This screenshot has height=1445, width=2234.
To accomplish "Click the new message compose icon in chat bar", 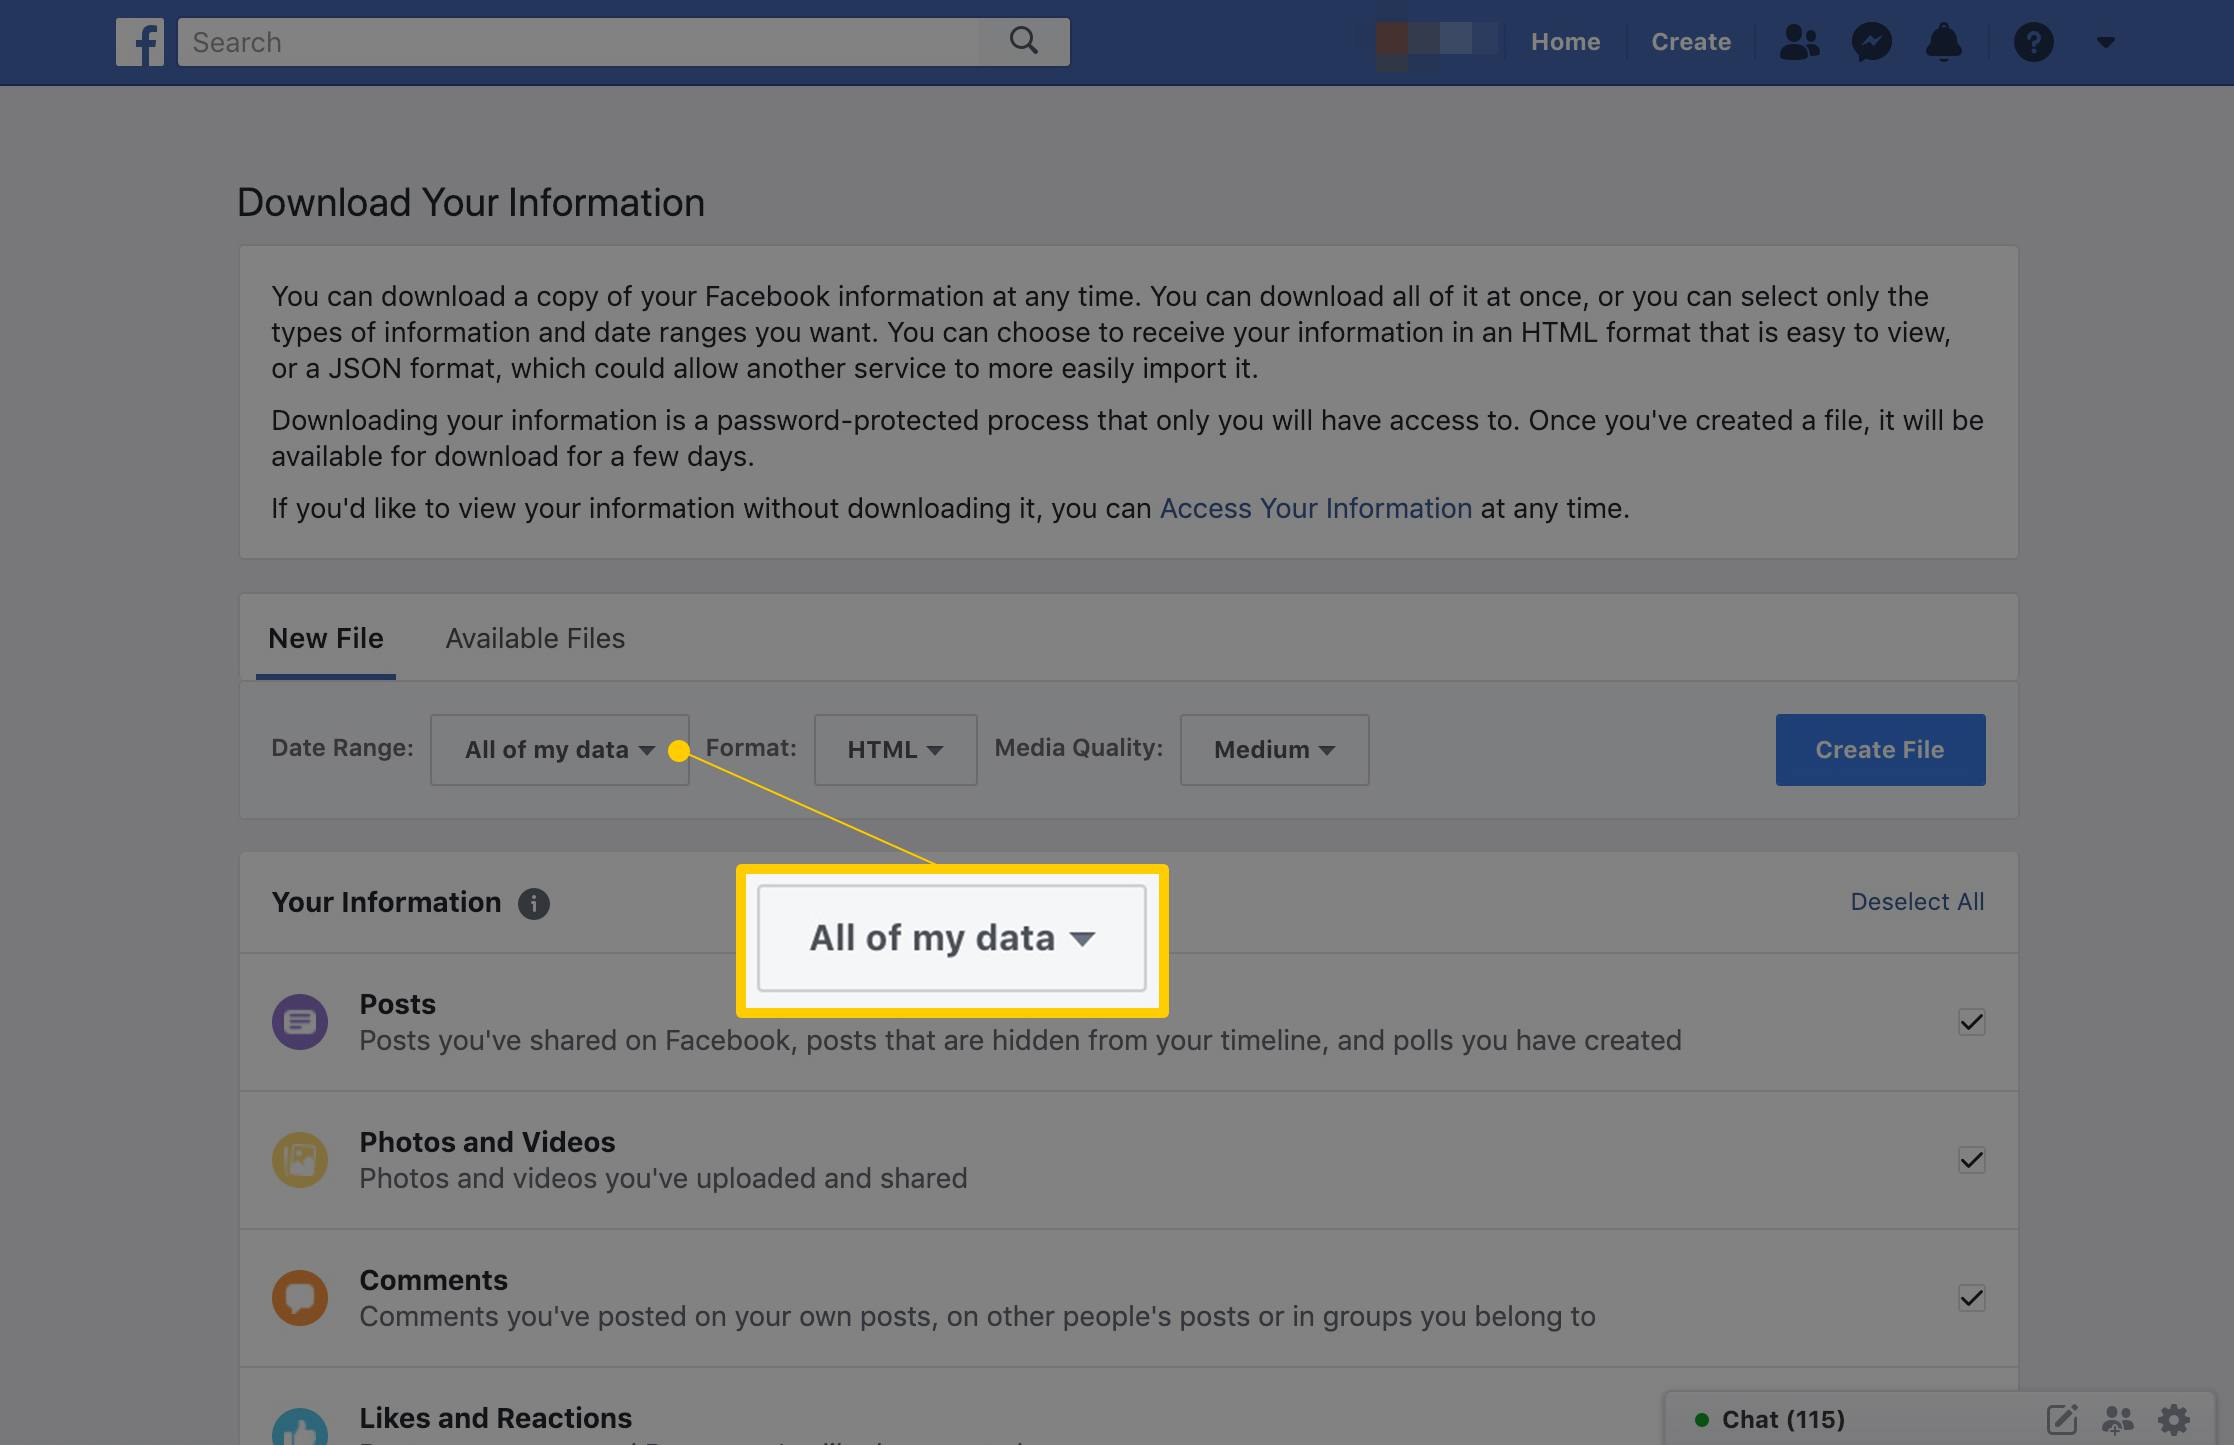I will click(x=2061, y=1419).
